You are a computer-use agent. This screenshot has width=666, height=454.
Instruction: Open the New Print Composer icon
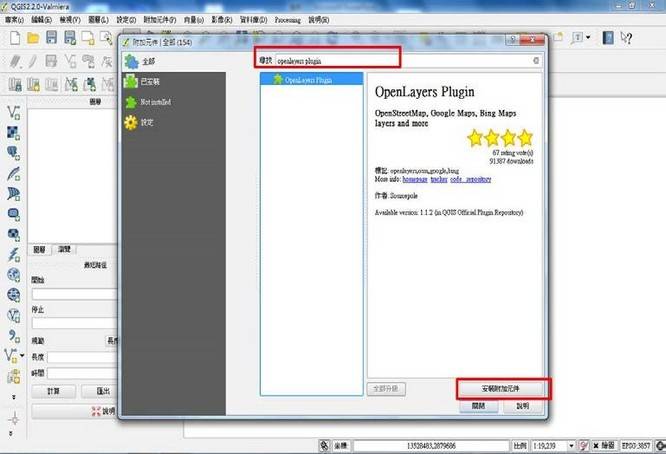click(x=88, y=38)
